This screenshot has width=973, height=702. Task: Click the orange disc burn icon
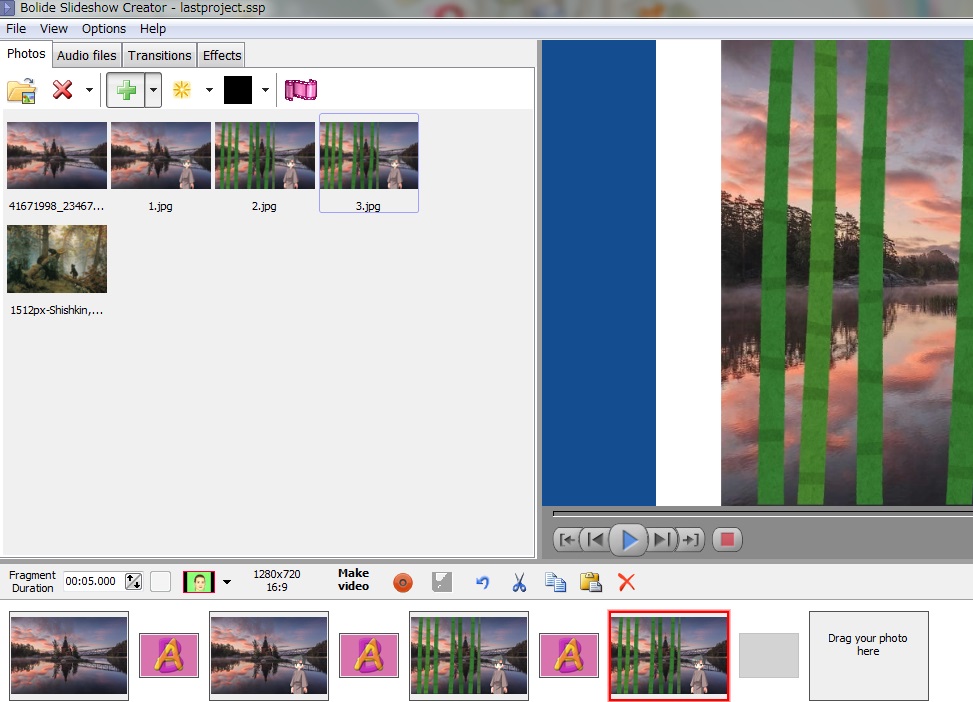tap(403, 582)
